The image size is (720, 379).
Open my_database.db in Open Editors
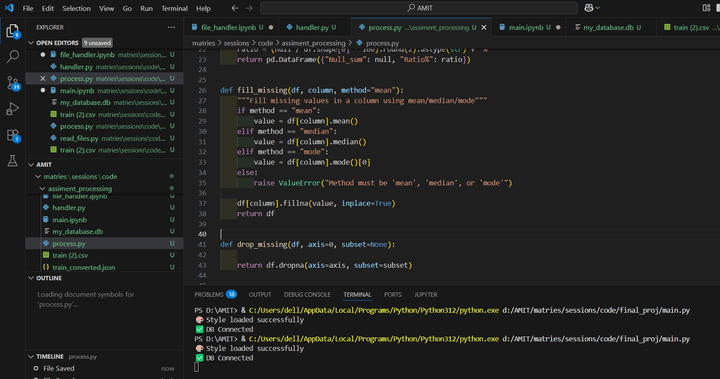tap(104, 102)
